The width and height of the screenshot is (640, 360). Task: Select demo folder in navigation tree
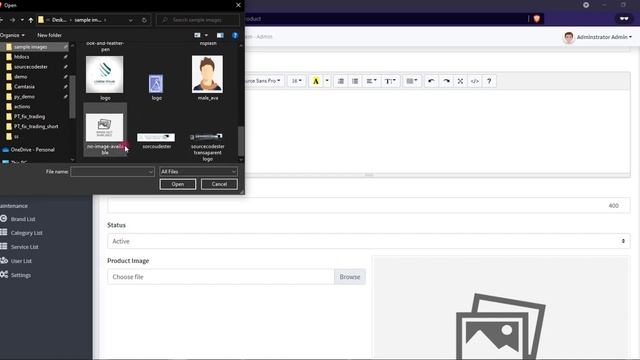point(20,77)
